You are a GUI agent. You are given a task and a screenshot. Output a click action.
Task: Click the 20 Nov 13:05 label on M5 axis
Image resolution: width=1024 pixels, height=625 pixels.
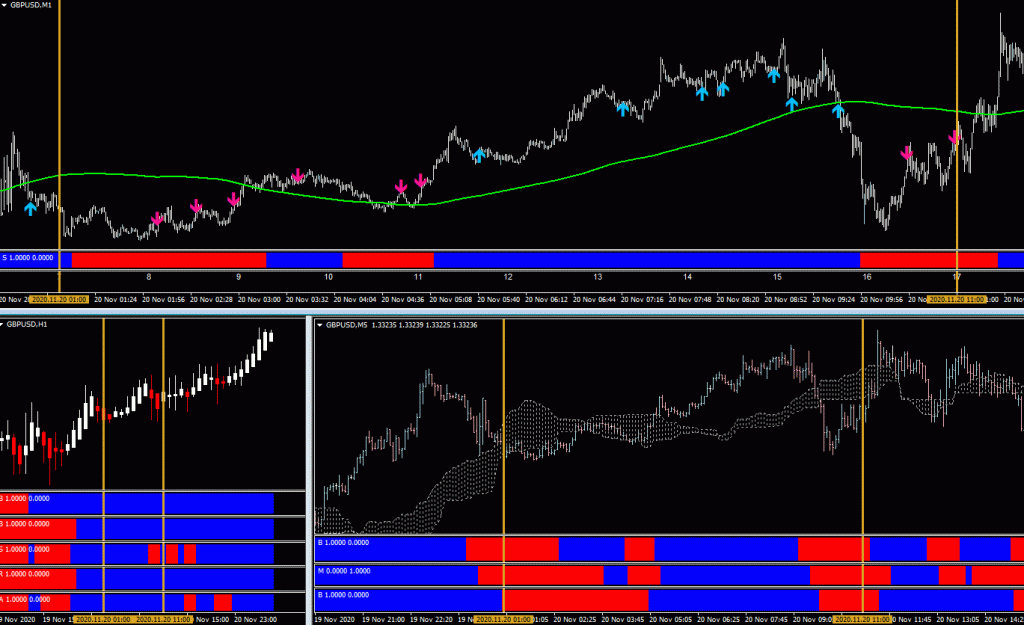pyautogui.click(x=958, y=619)
